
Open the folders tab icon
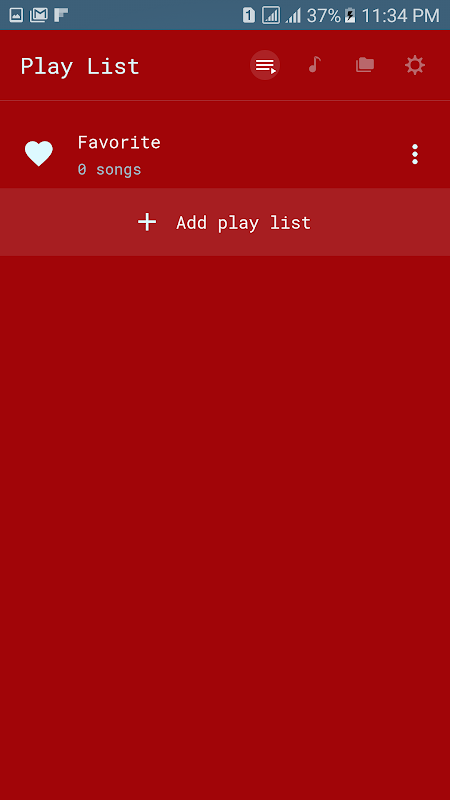[x=365, y=65]
